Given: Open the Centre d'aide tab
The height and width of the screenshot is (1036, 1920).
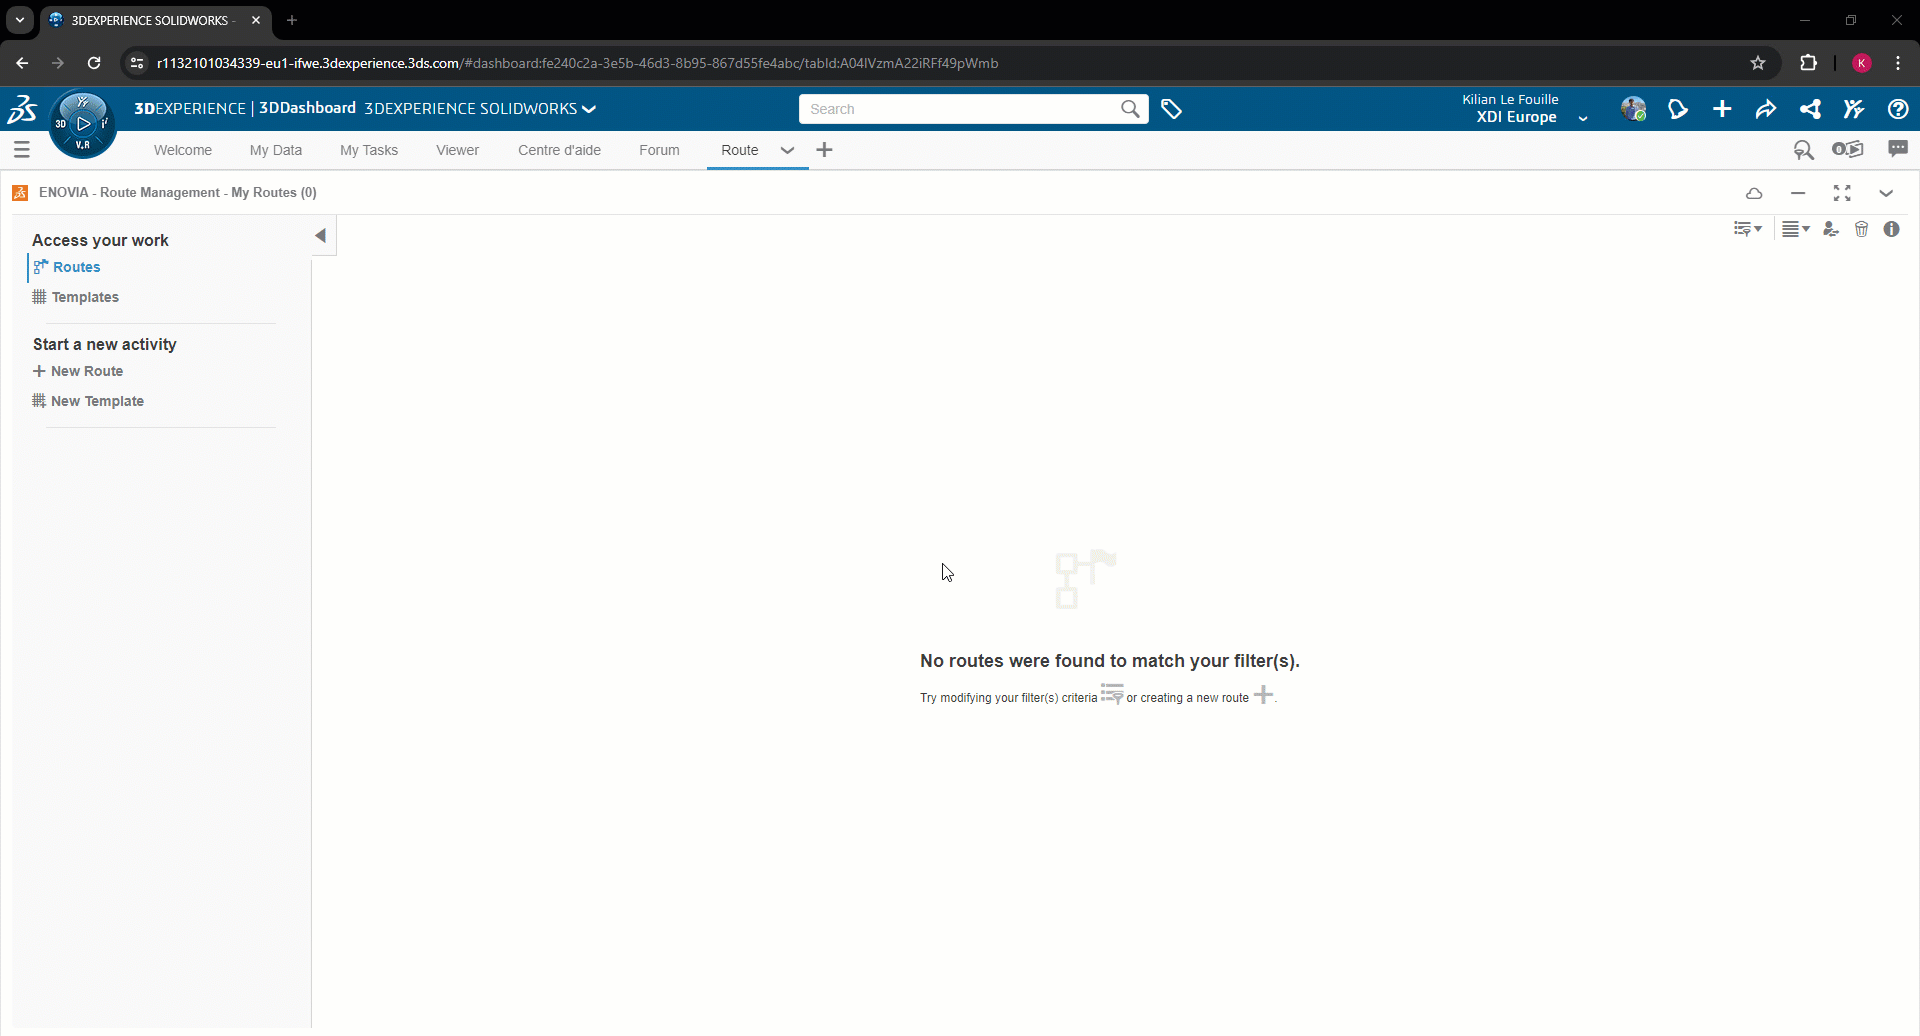Looking at the screenshot, I should (559, 150).
